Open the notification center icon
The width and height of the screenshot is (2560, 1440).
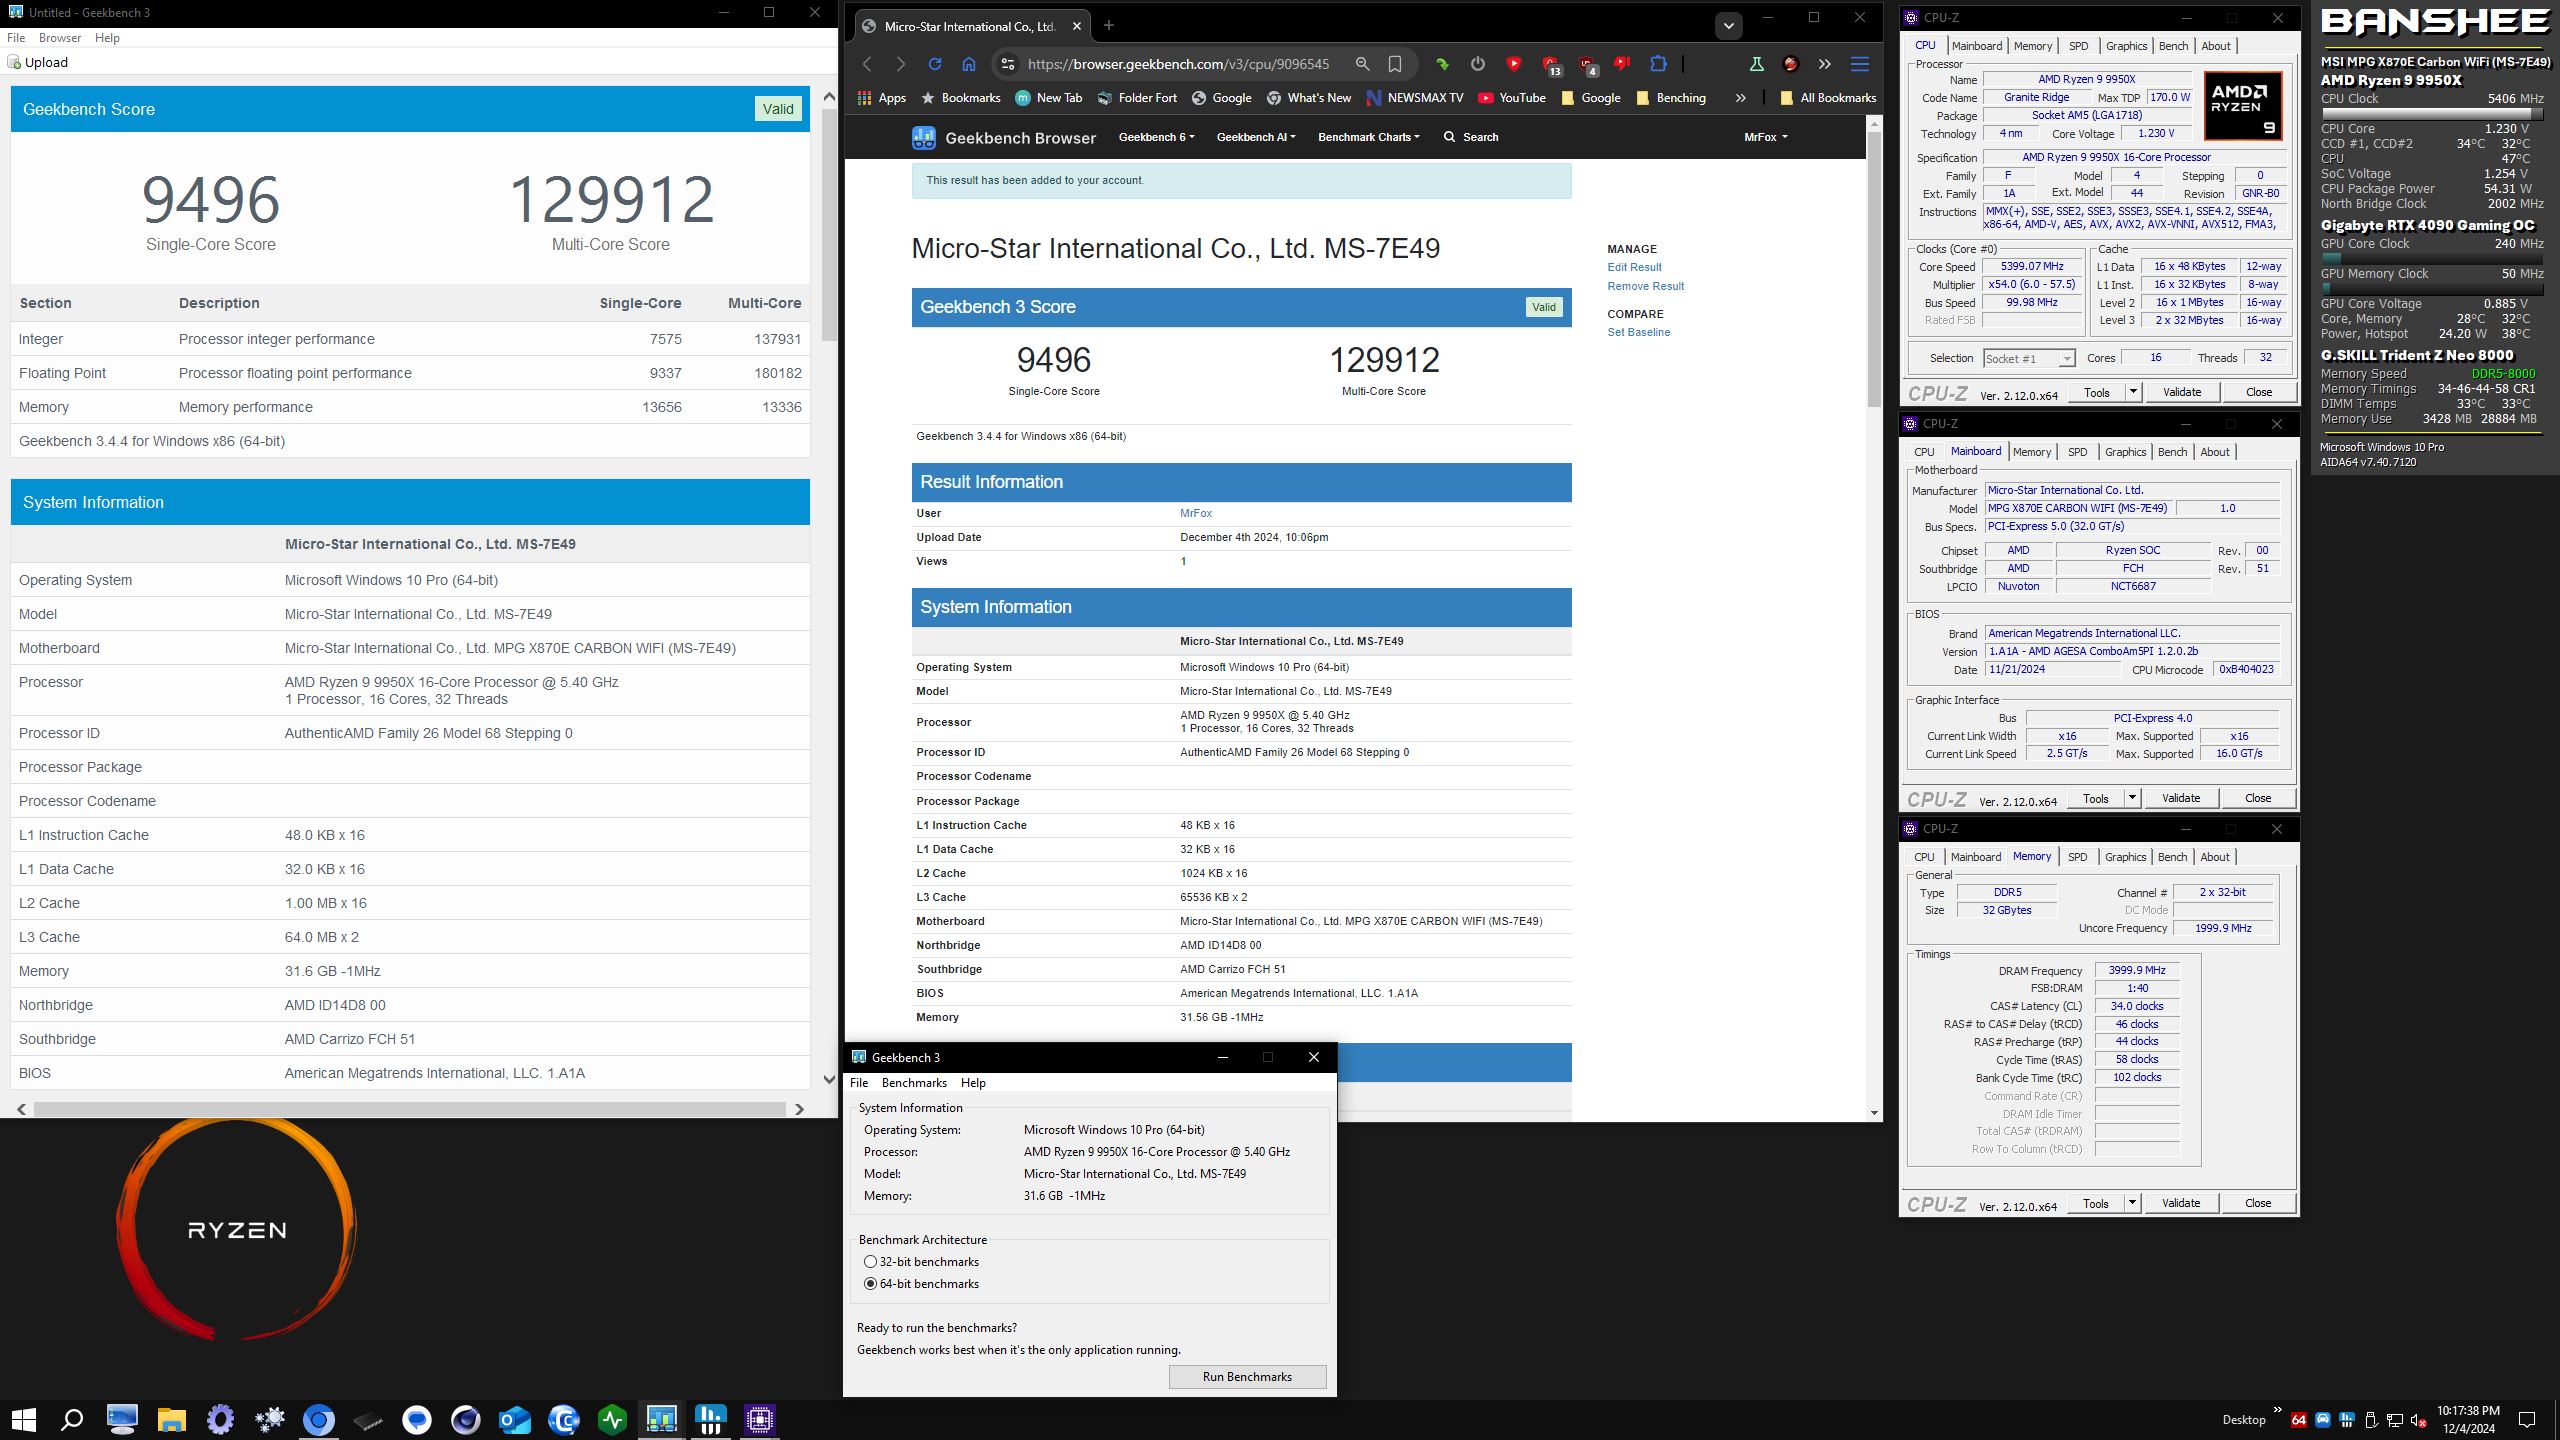point(2527,1420)
